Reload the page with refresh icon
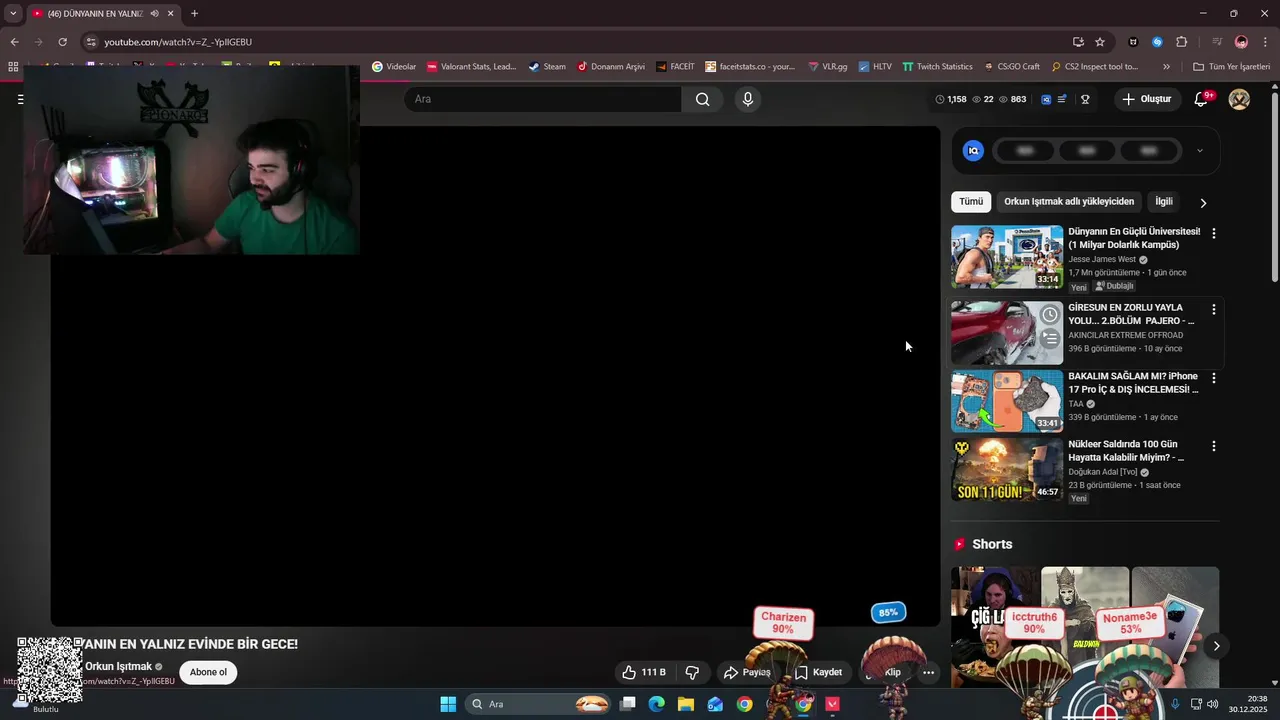The image size is (1280, 720). tap(62, 42)
